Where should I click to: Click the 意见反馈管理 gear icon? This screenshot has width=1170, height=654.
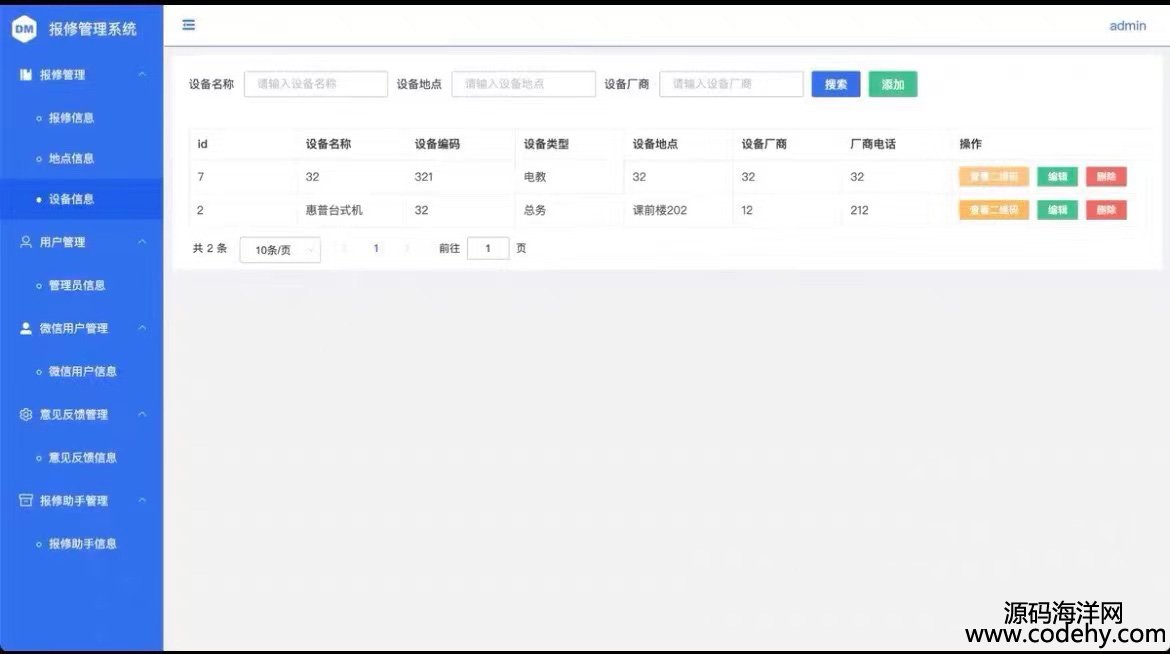tap(26, 414)
